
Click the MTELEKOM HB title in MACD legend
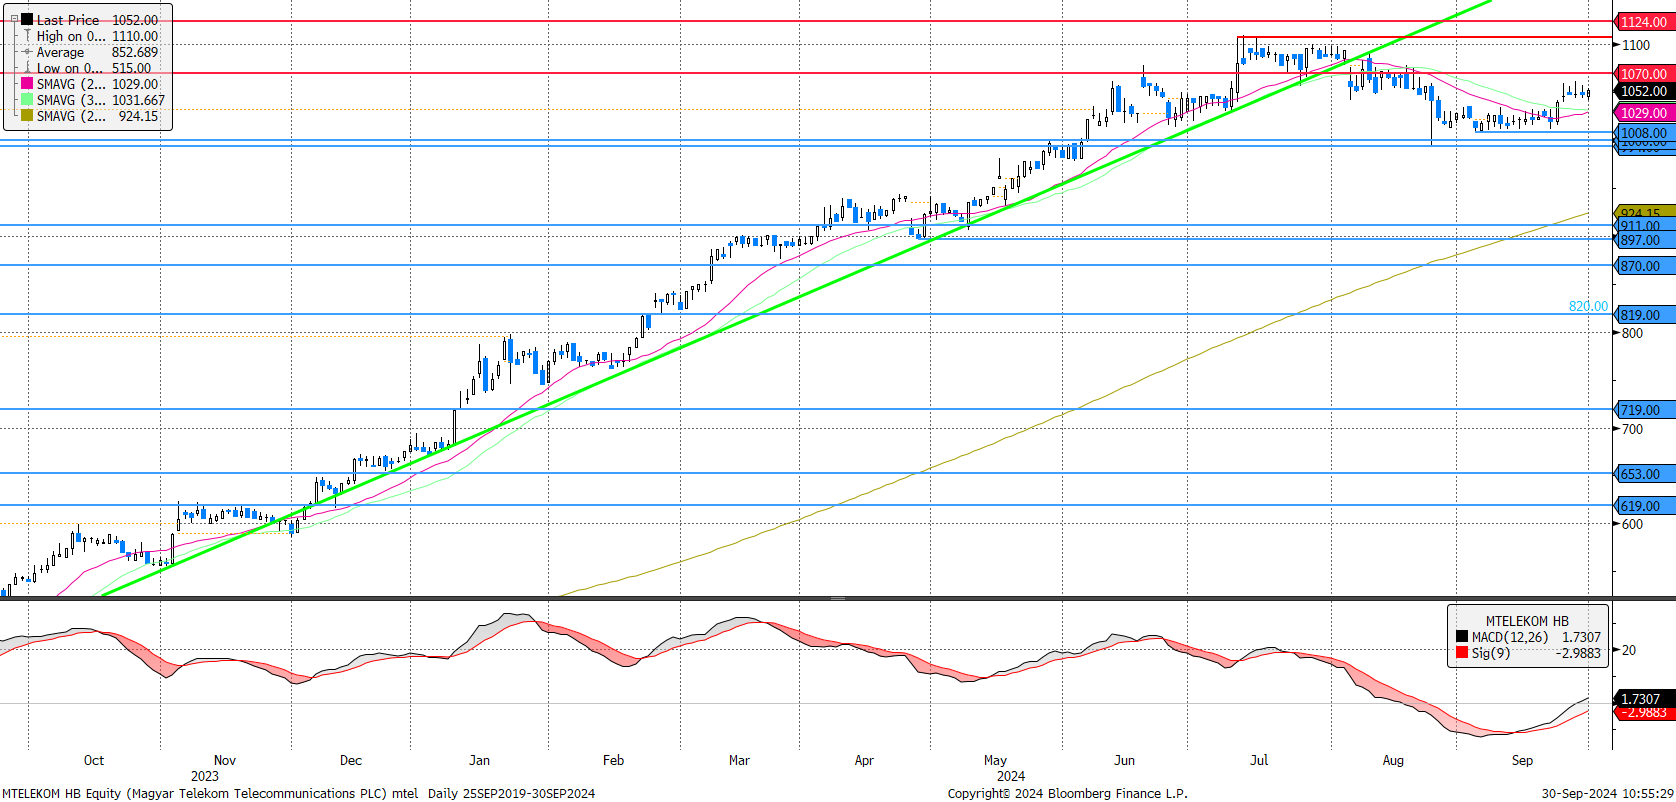coord(1527,621)
